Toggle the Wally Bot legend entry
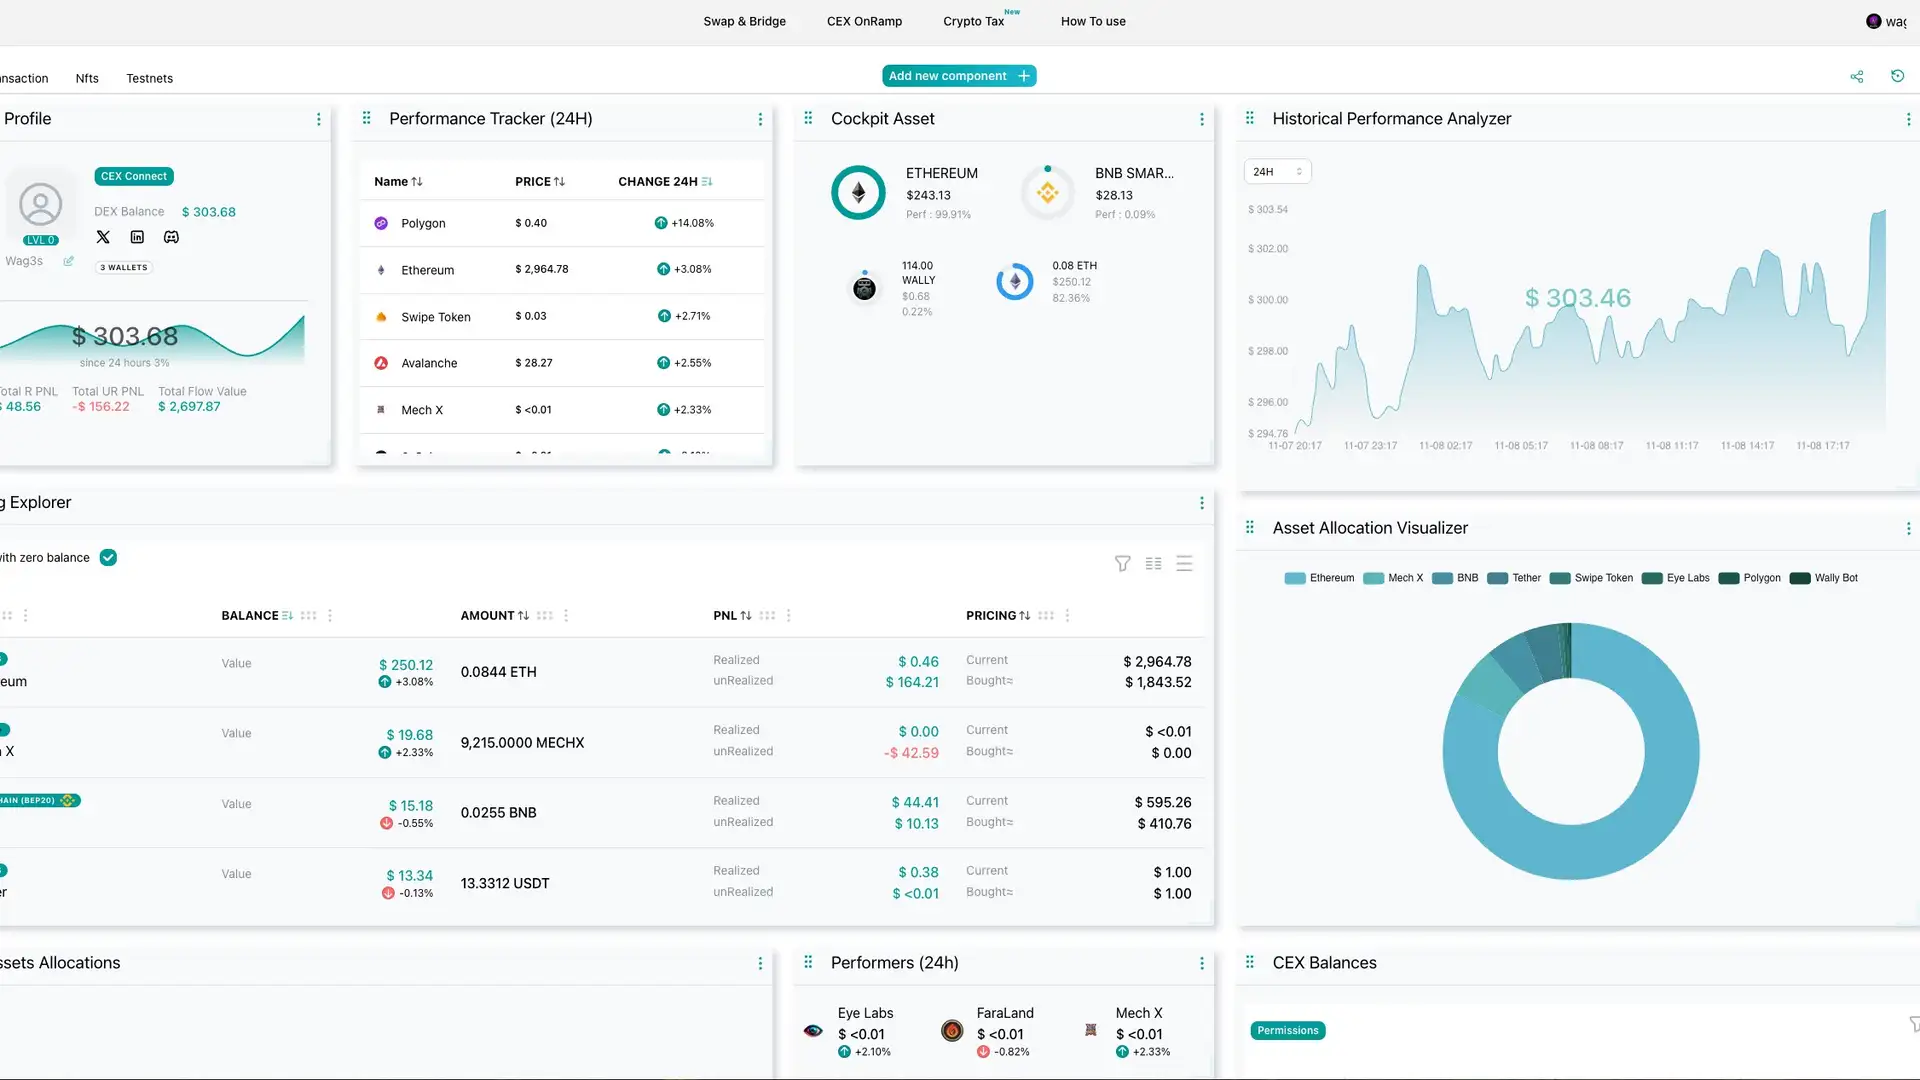 pyautogui.click(x=1824, y=578)
